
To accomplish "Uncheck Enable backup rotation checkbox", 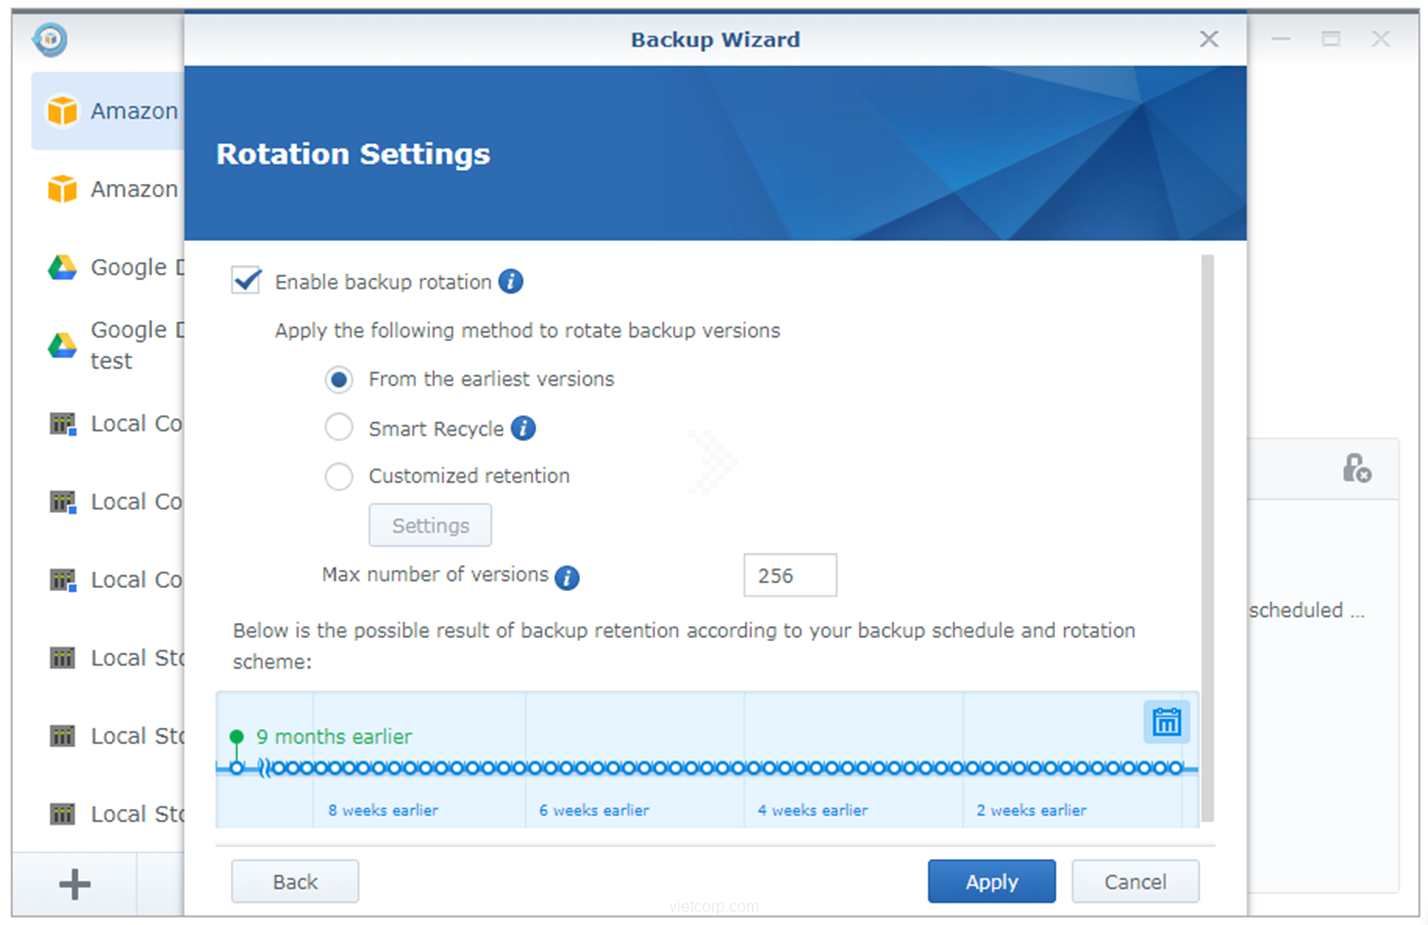I will [x=246, y=281].
